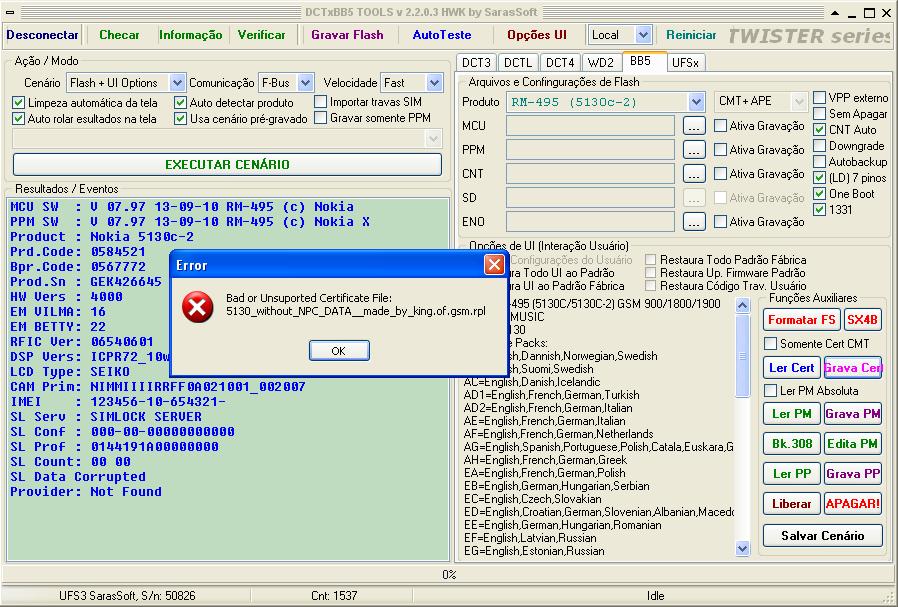Click Salvar Cenário button
Screen dimensions: 898x607
pyautogui.click(x=822, y=536)
